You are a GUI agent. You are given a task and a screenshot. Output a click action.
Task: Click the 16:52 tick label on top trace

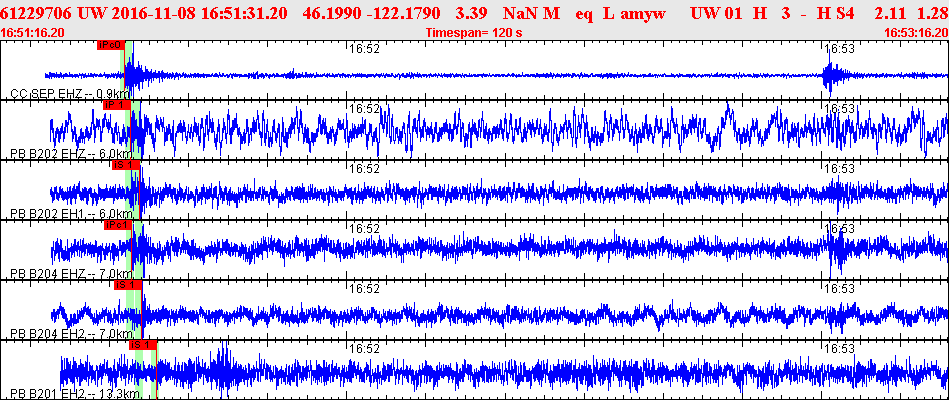click(x=364, y=48)
